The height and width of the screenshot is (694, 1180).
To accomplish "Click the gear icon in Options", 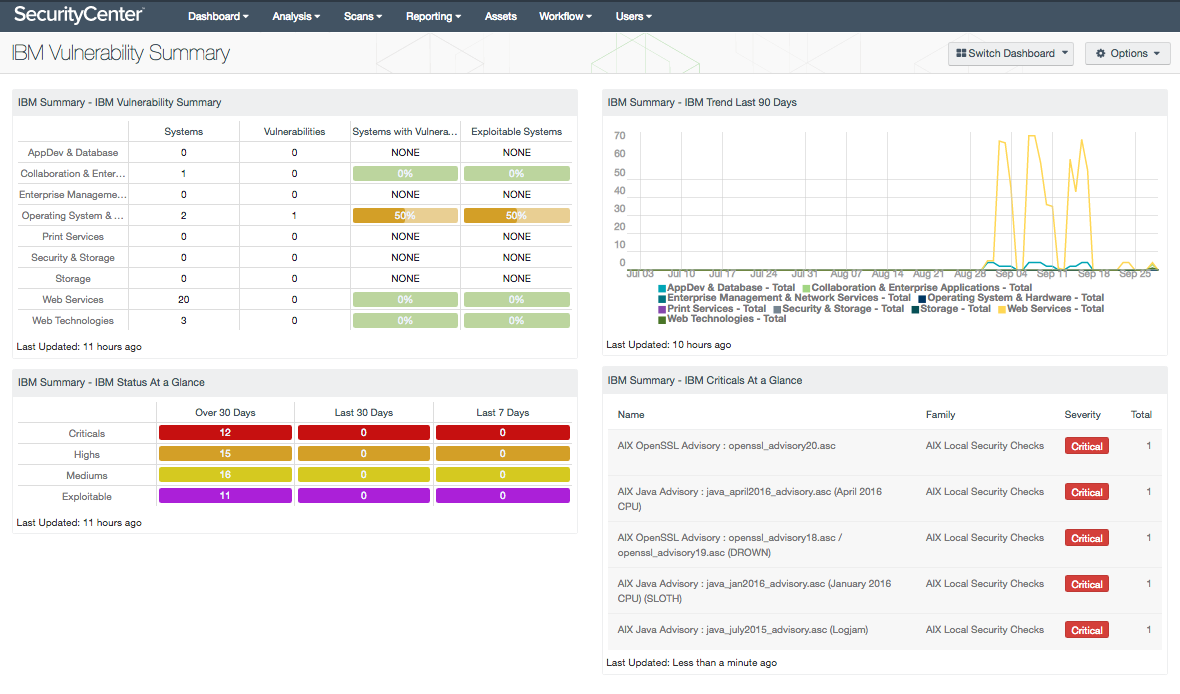I will [x=1100, y=53].
